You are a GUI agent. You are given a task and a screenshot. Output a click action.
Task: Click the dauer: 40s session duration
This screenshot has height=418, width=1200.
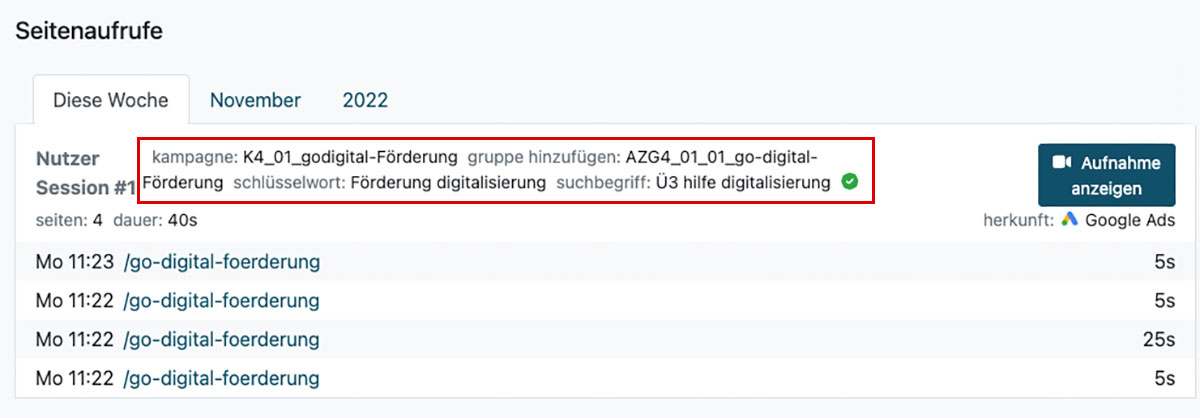tap(148, 220)
